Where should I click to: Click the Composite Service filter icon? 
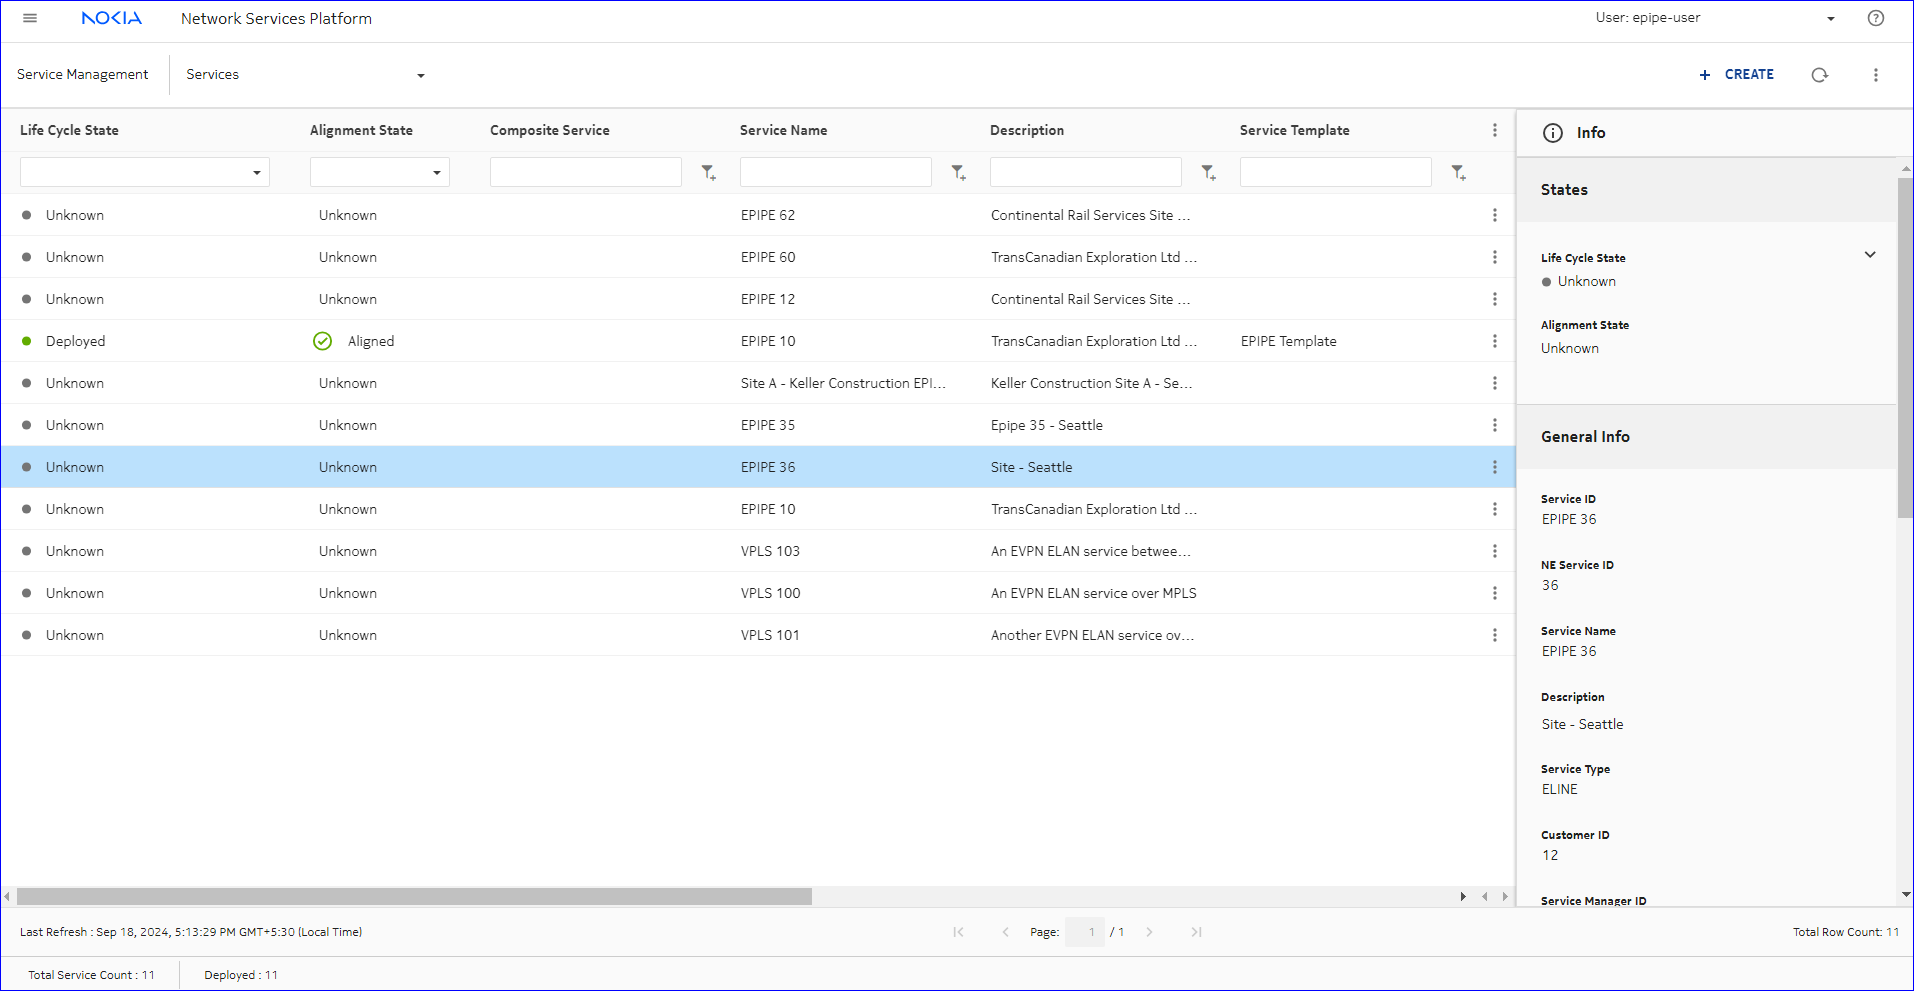(x=709, y=173)
